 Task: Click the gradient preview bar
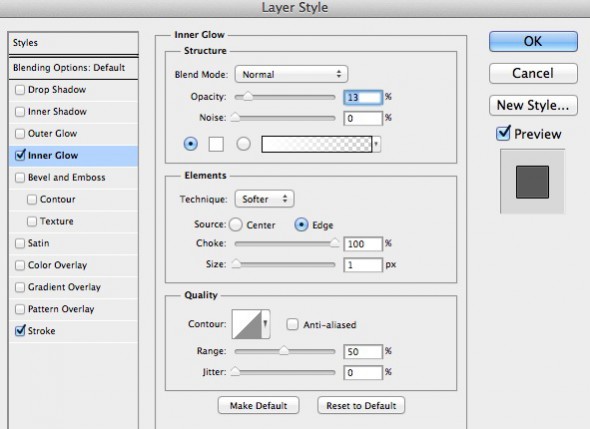coord(316,144)
